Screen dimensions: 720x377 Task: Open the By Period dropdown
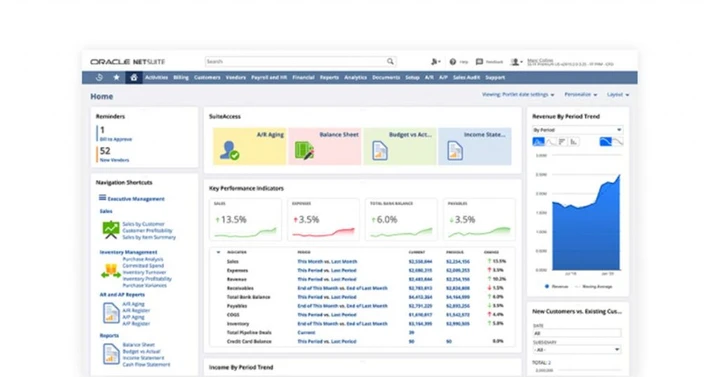point(577,130)
